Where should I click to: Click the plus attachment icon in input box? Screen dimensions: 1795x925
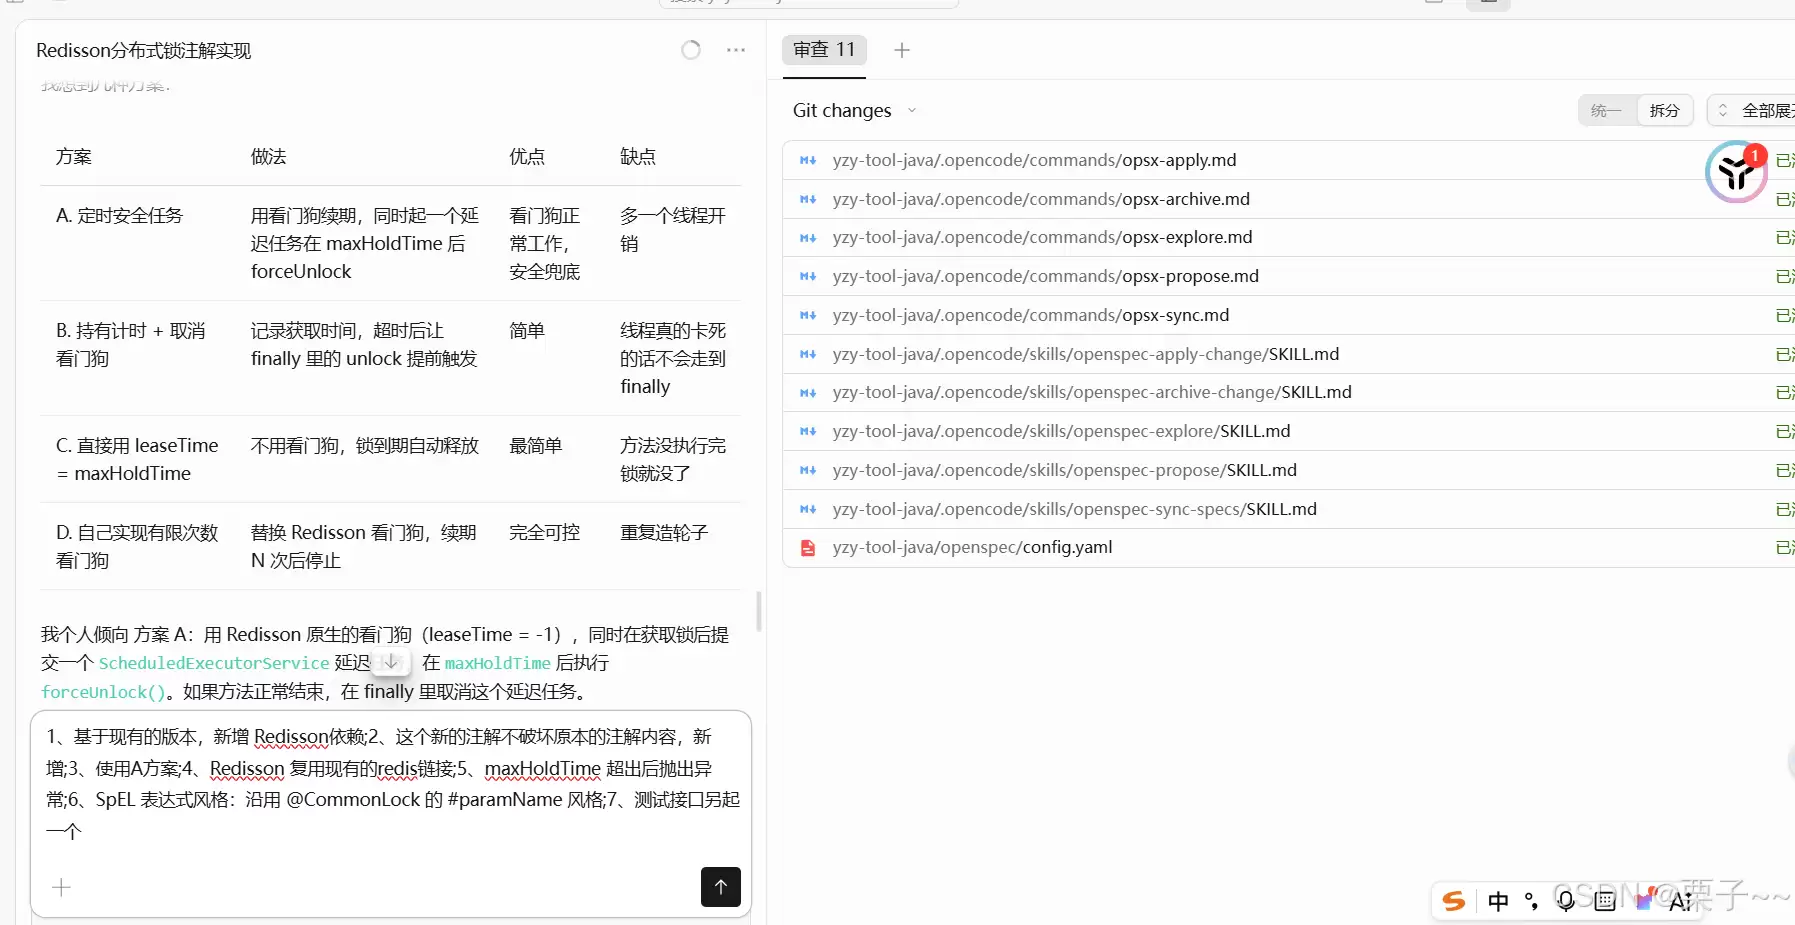click(x=61, y=887)
